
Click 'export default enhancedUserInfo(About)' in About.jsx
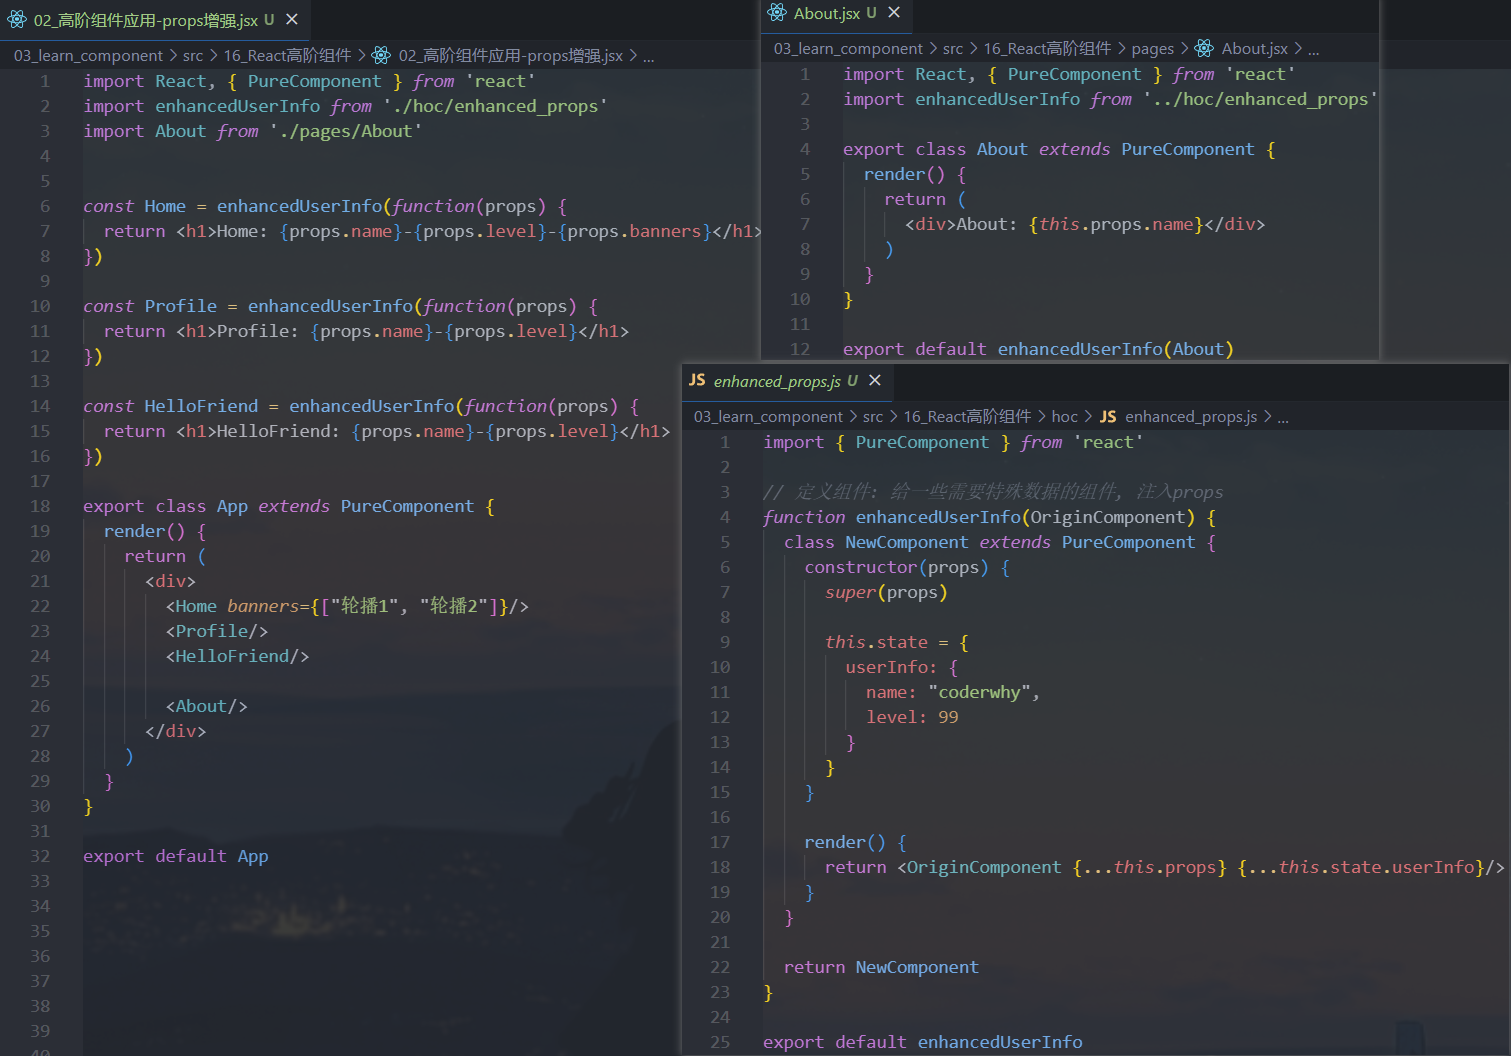click(1038, 349)
